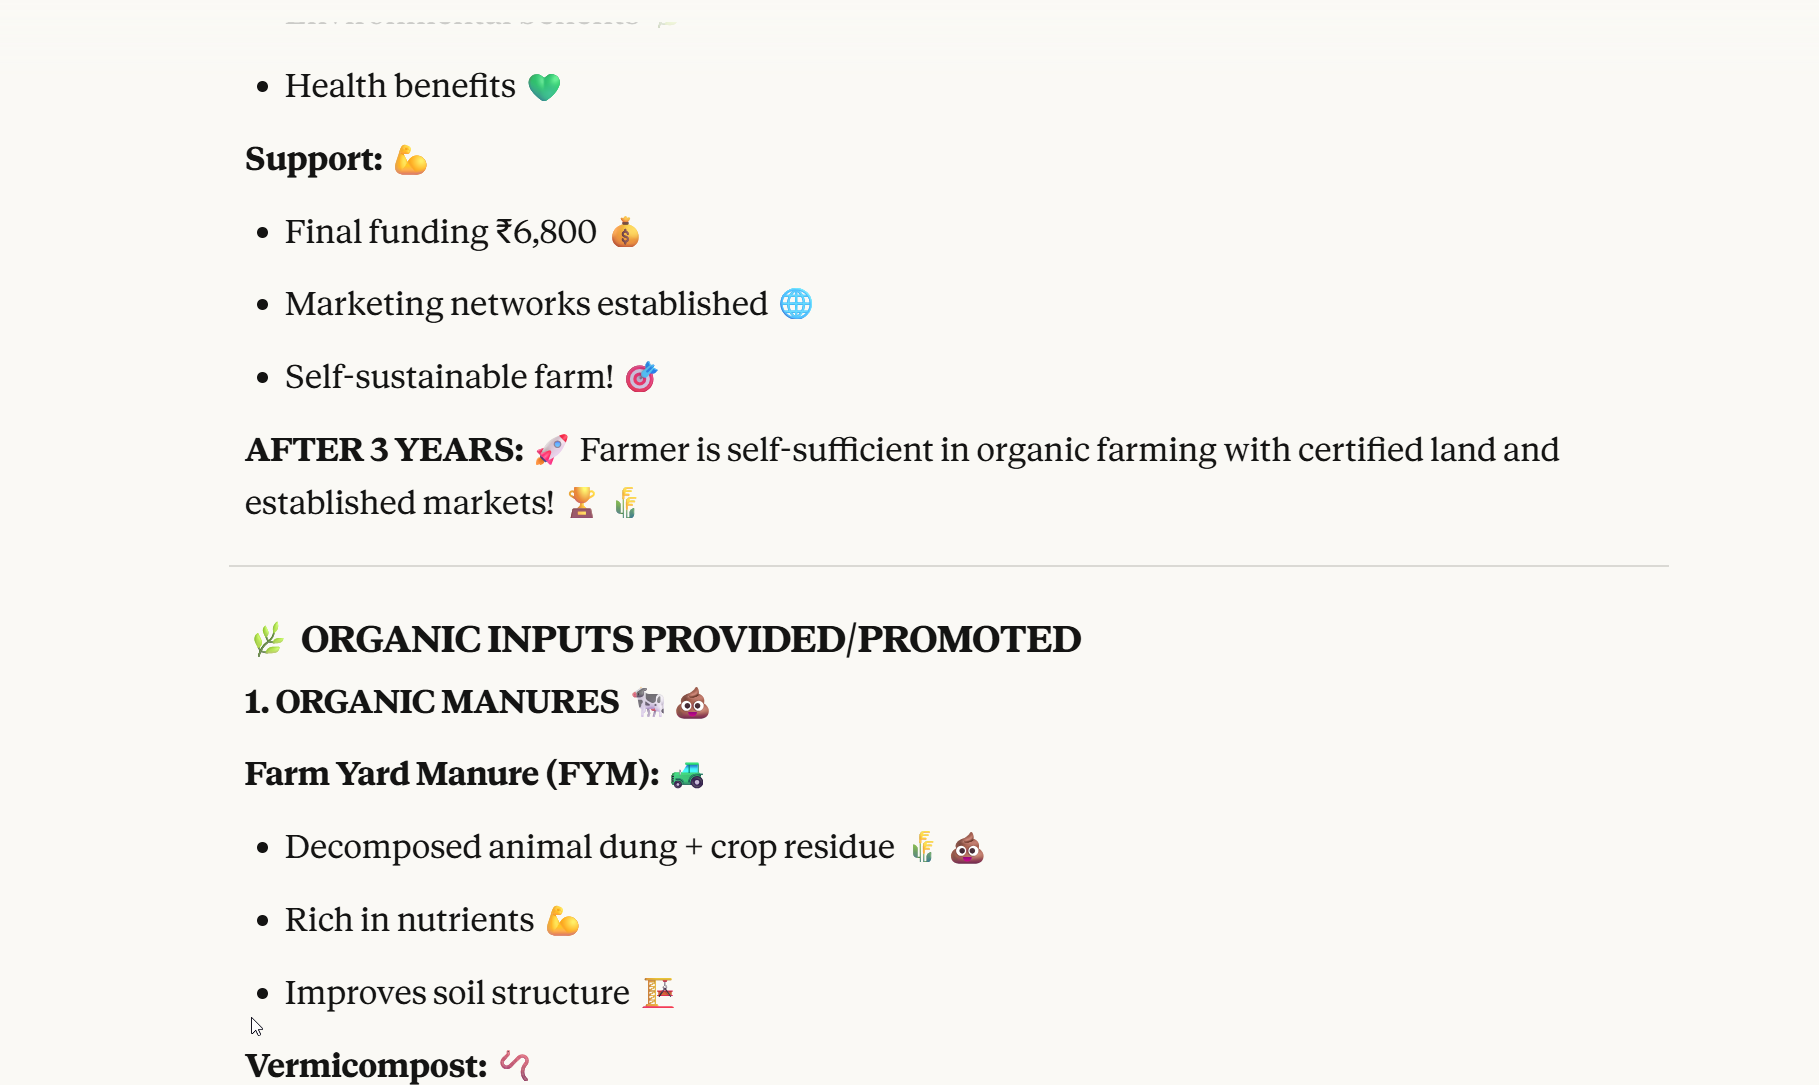Image resolution: width=1819 pixels, height=1085 pixels.
Task: Select the rocket emoji after AFTER 3 YEARS
Action: click(551, 450)
